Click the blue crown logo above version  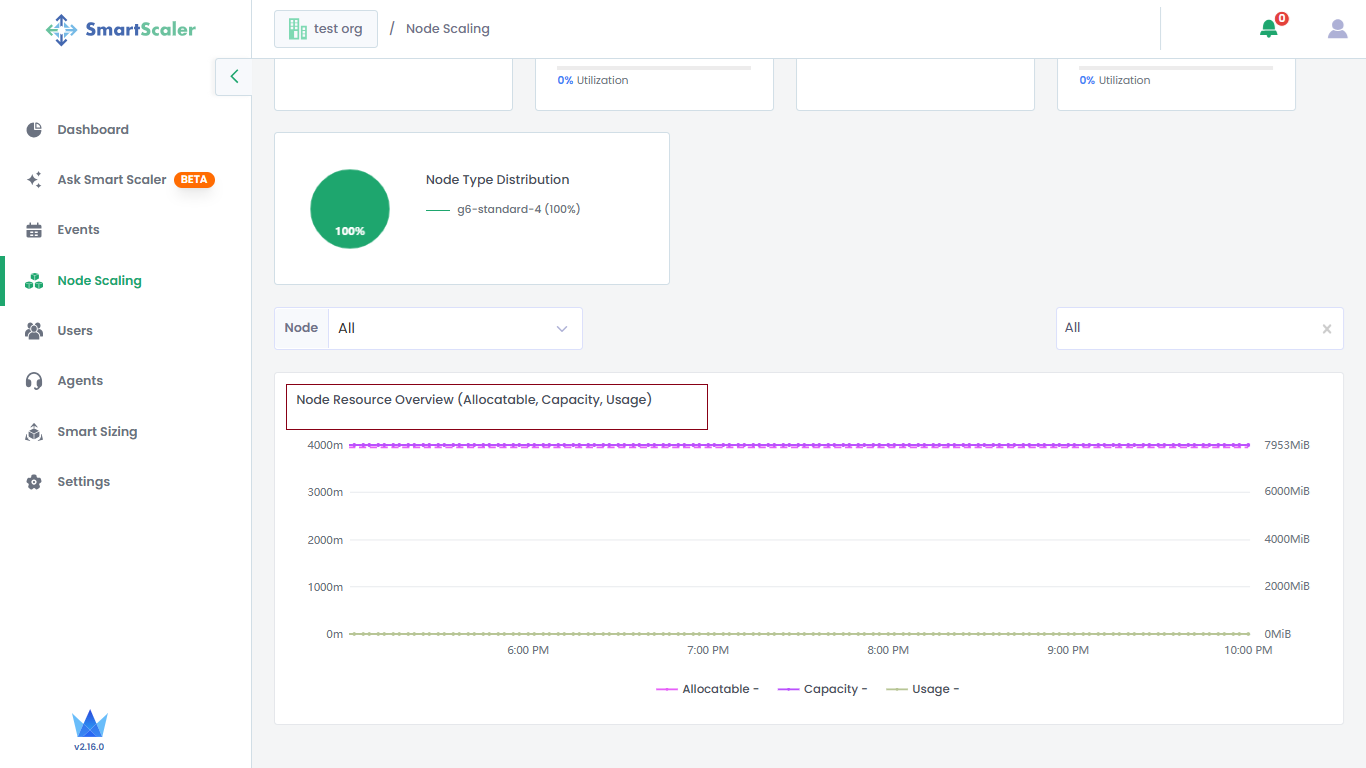89,724
